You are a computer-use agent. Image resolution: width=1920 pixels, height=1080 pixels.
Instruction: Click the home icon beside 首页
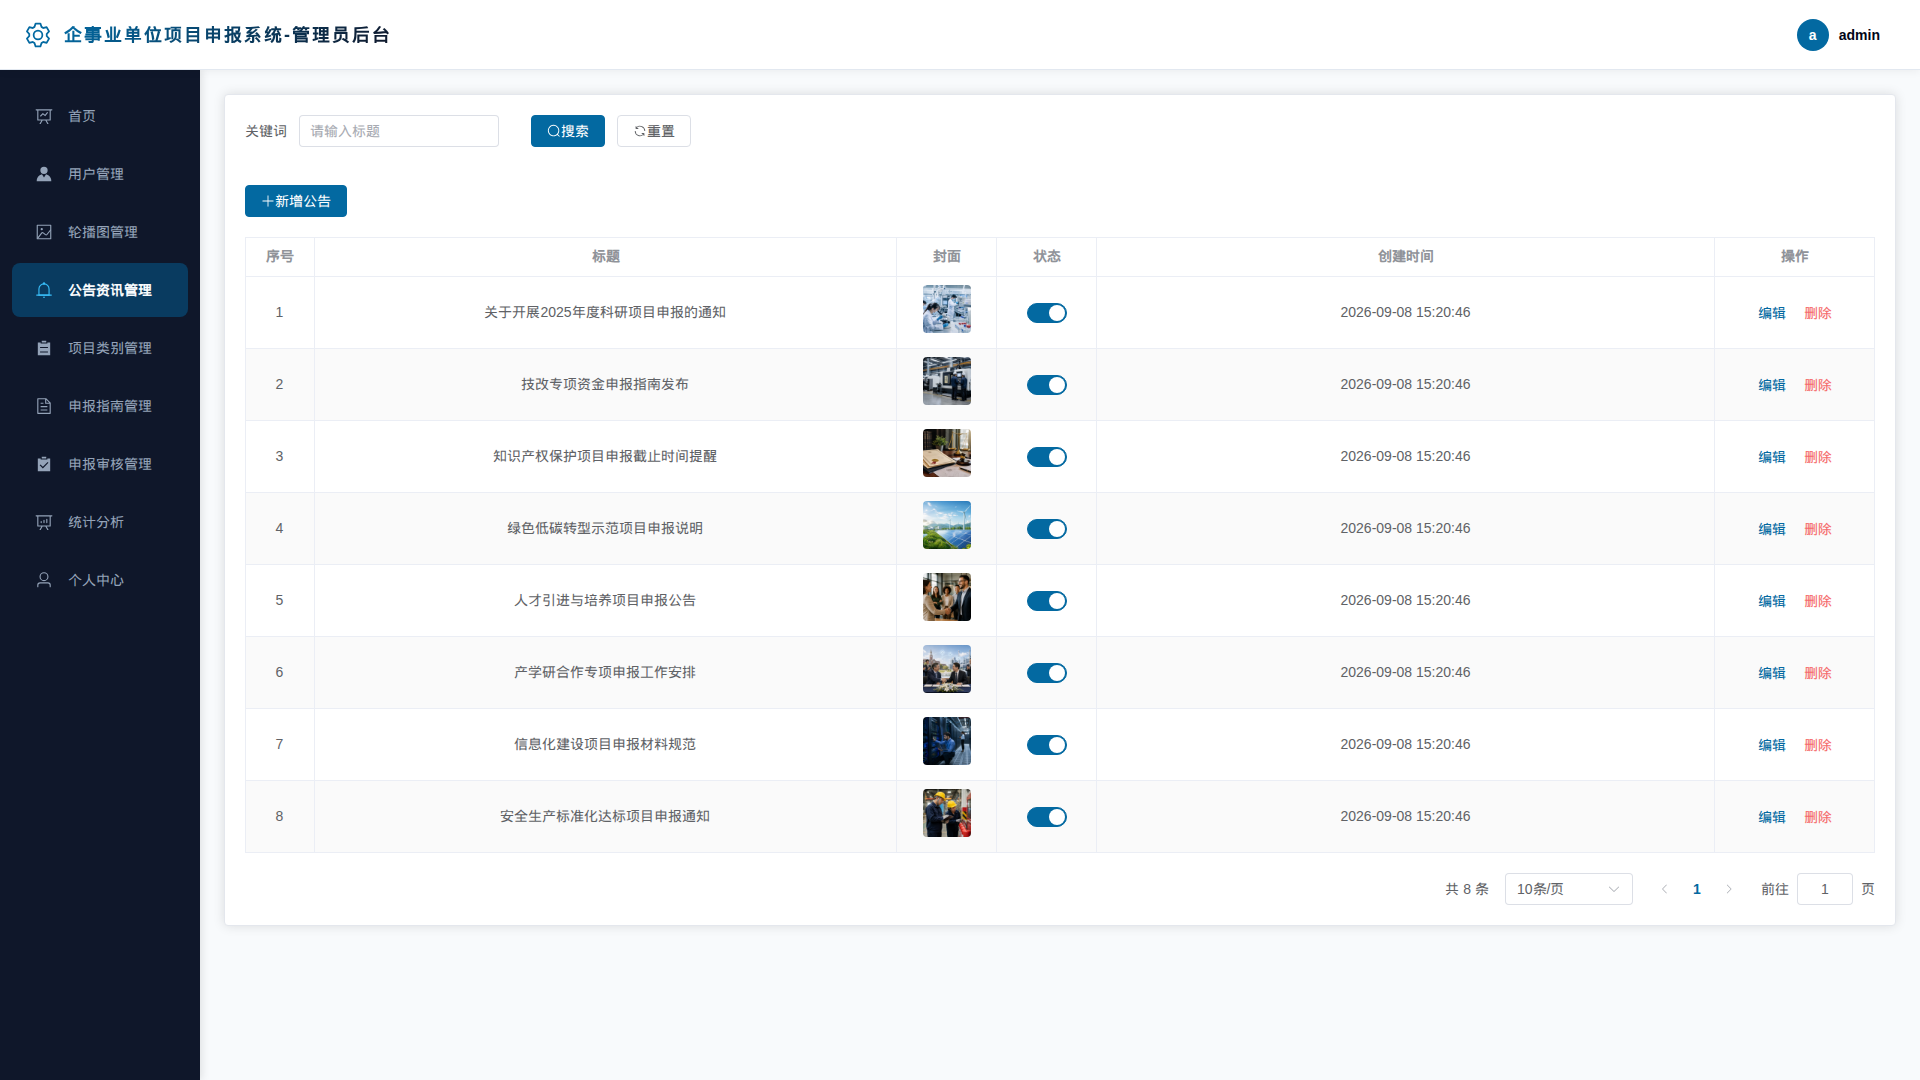(x=44, y=116)
